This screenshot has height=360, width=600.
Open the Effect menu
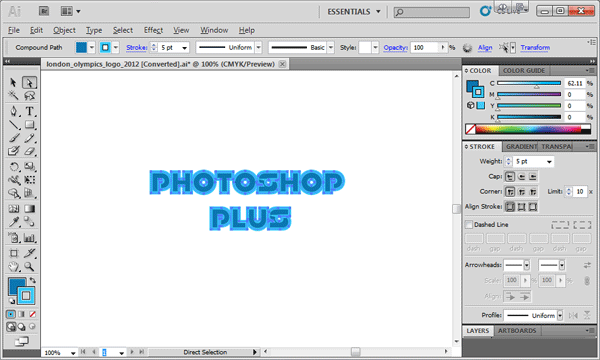point(153,30)
